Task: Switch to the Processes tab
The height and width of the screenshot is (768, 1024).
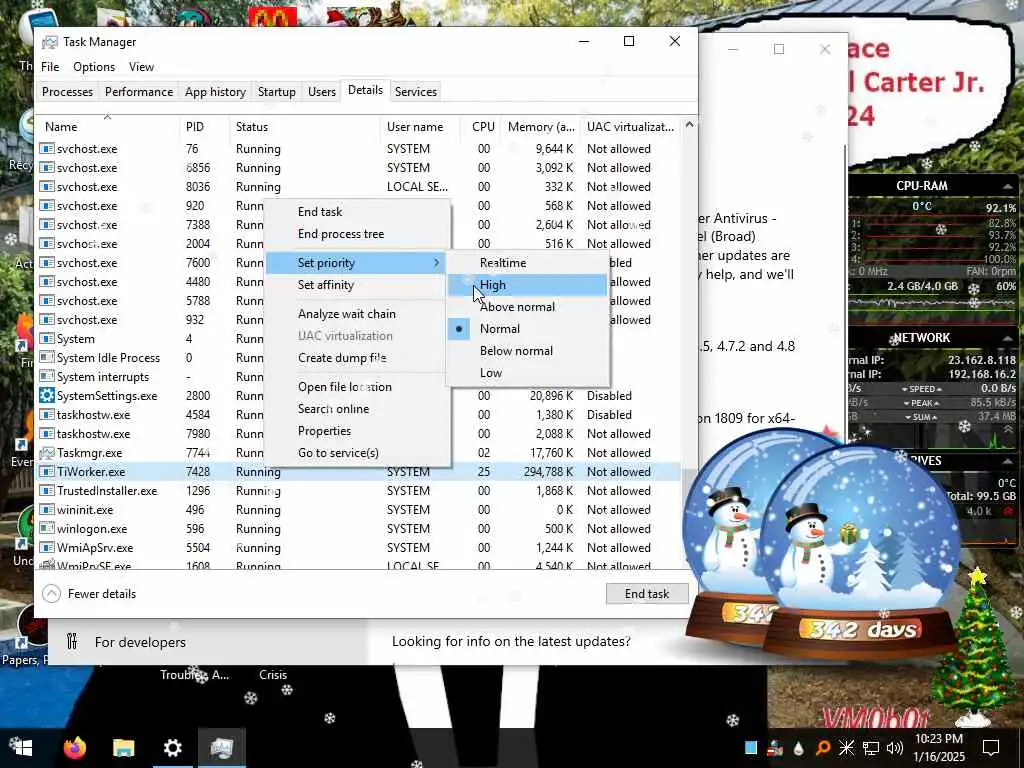Action: point(67,91)
